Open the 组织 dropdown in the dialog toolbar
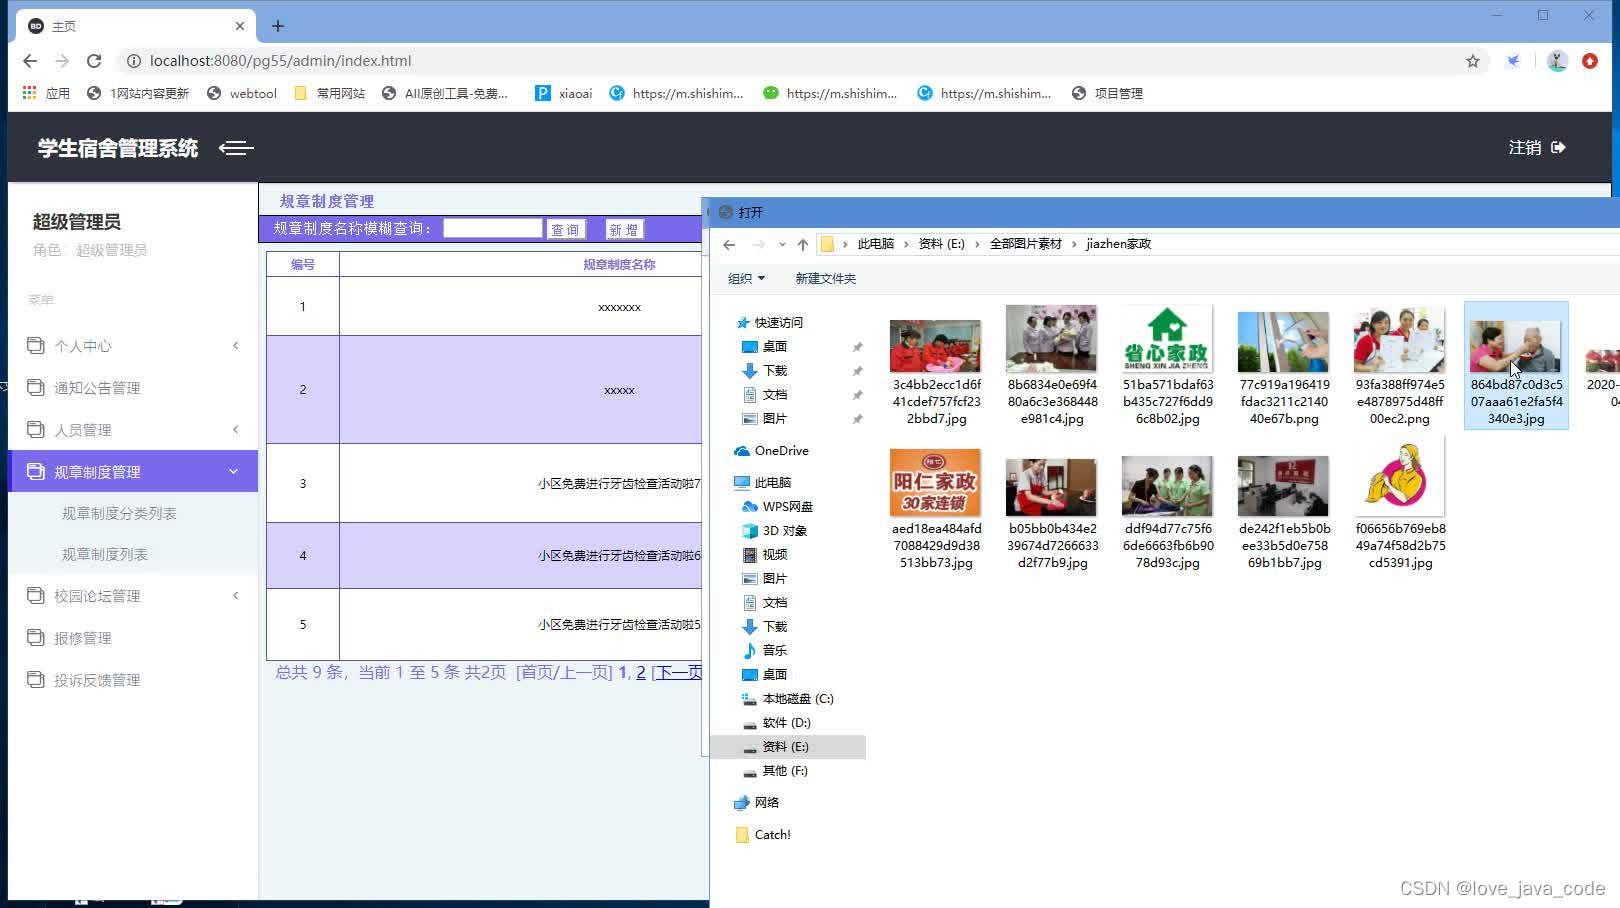The height and width of the screenshot is (908, 1620). 745,278
